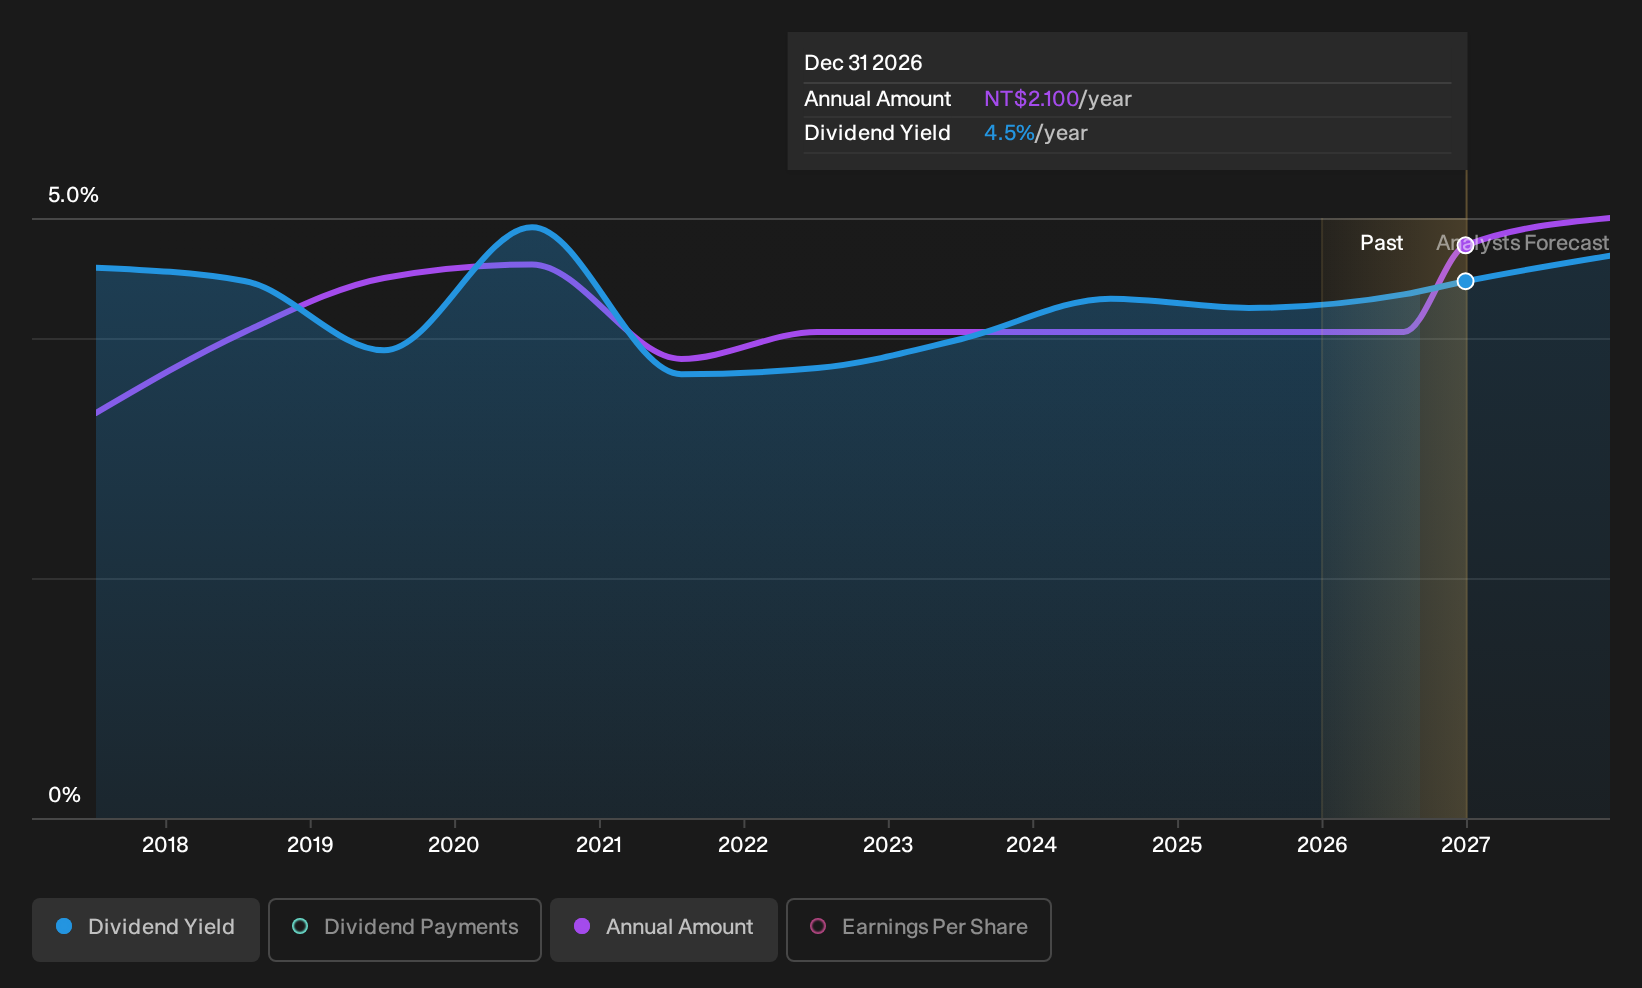
Task: Click the 2021 x-axis label
Action: coord(599,845)
